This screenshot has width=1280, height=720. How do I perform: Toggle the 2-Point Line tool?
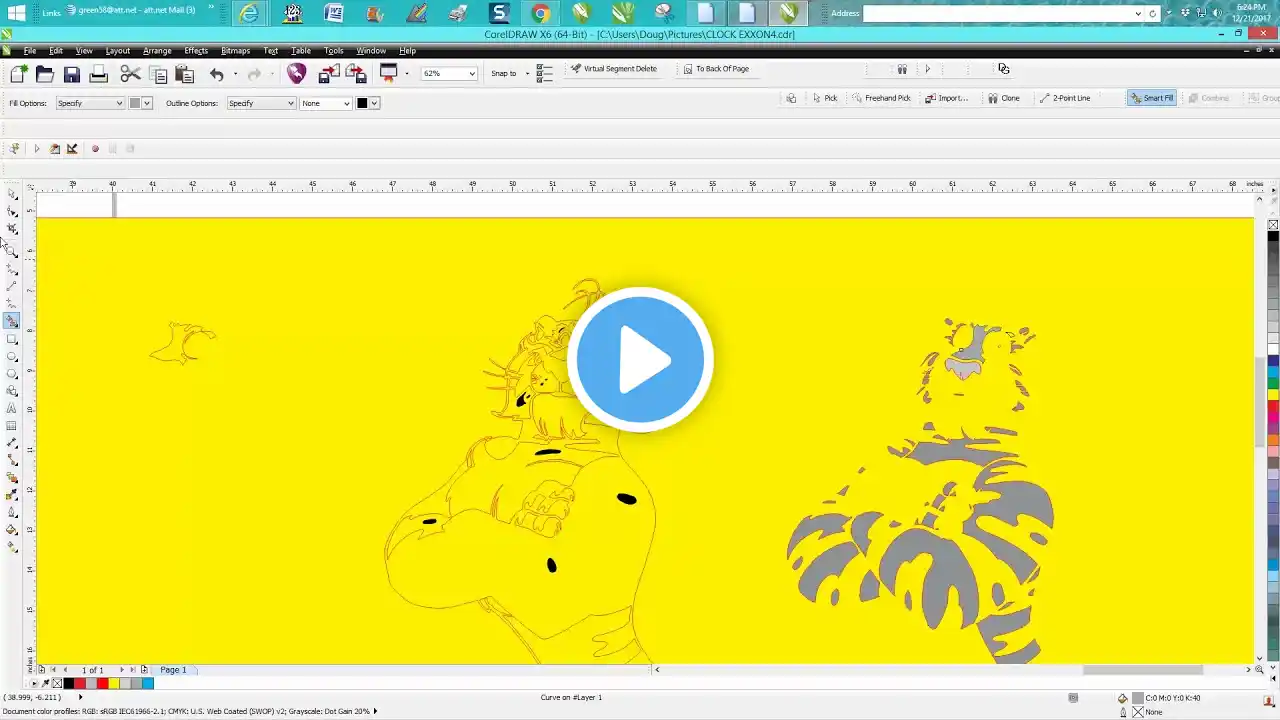[x=1065, y=98]
